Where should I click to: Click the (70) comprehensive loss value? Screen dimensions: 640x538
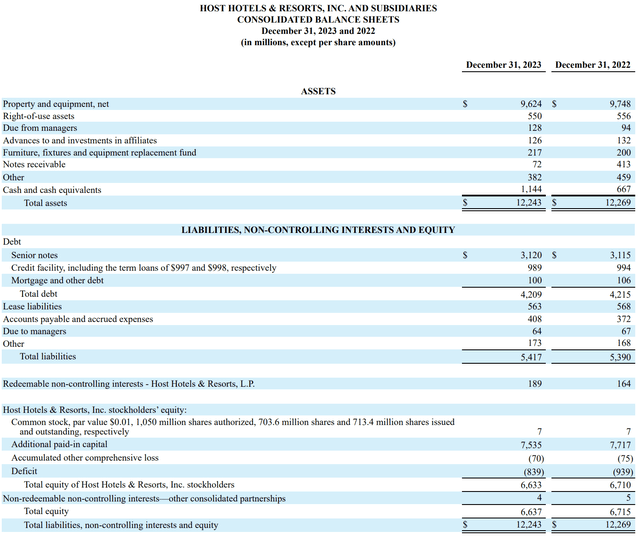pyautogui.click(x=534, y=459)
